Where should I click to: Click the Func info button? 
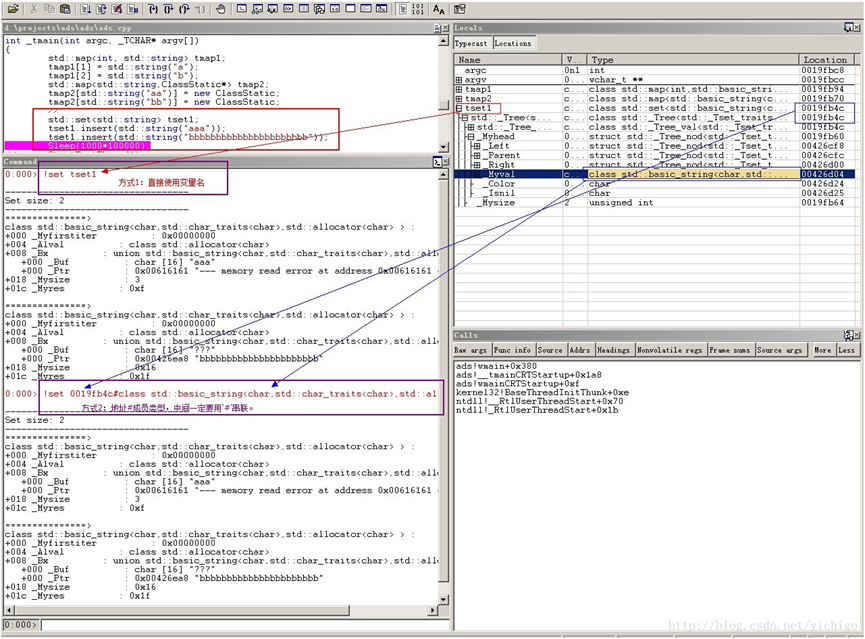click(512, 351)
